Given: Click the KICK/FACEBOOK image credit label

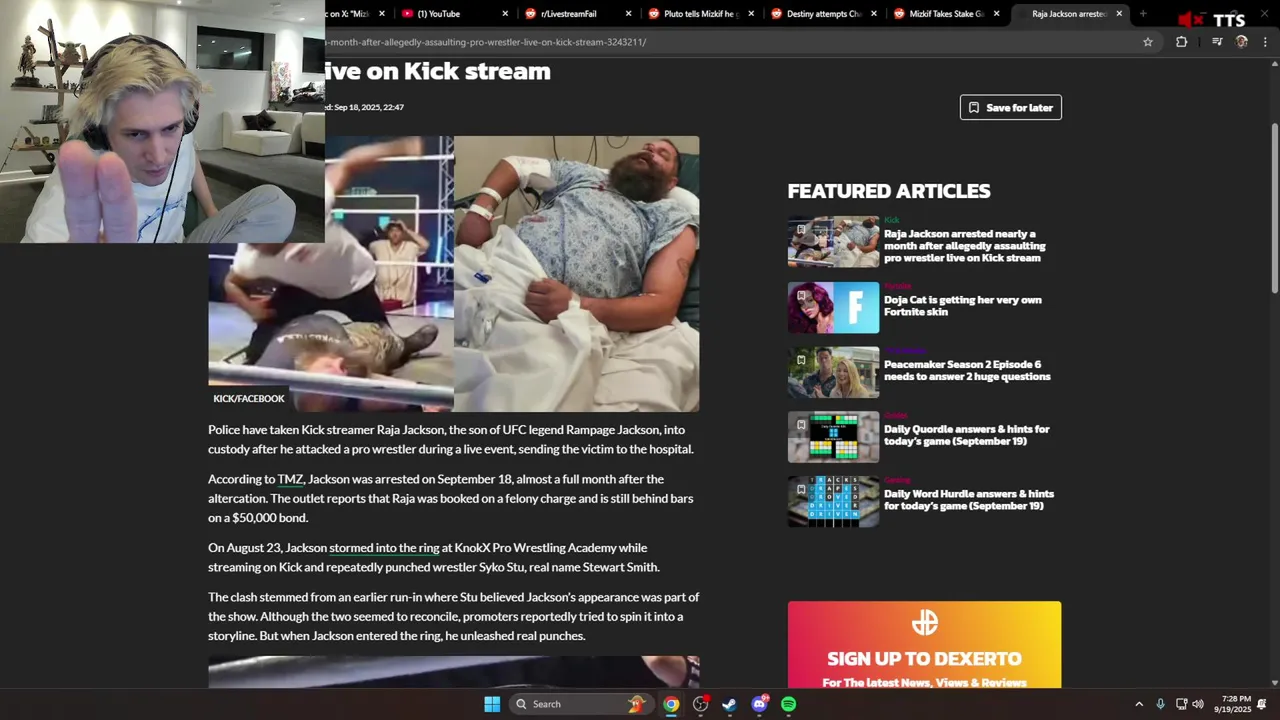Looking at the screenshot, I should (249, 399).
